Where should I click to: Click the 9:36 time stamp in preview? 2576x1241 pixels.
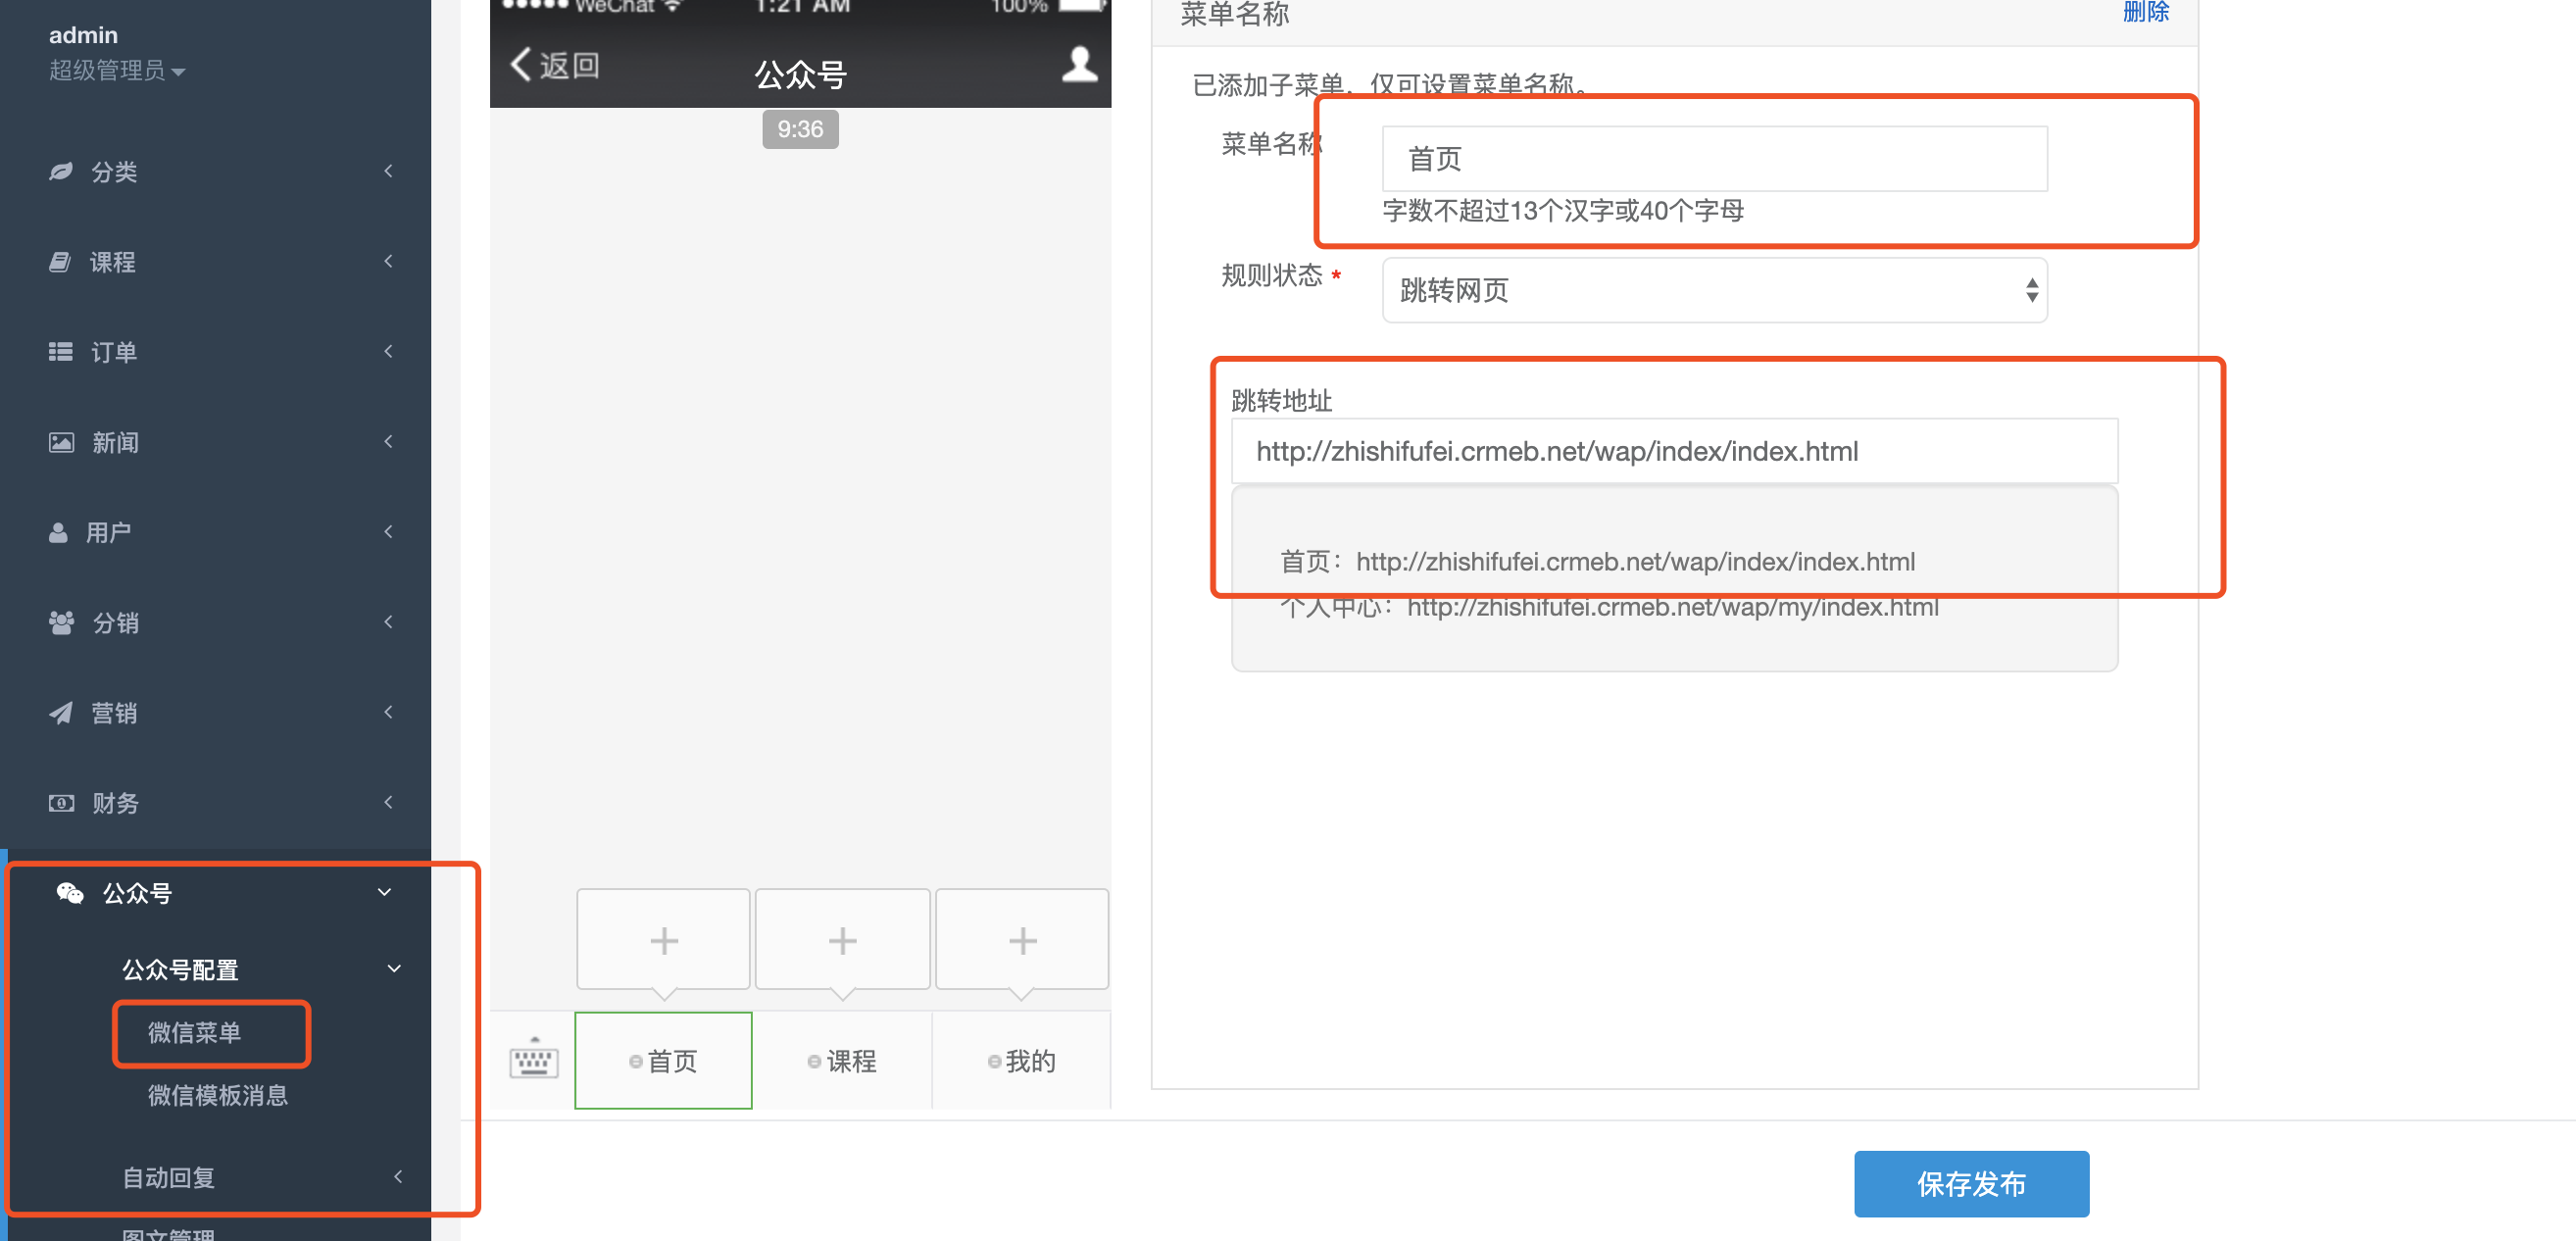click(800, 129)
